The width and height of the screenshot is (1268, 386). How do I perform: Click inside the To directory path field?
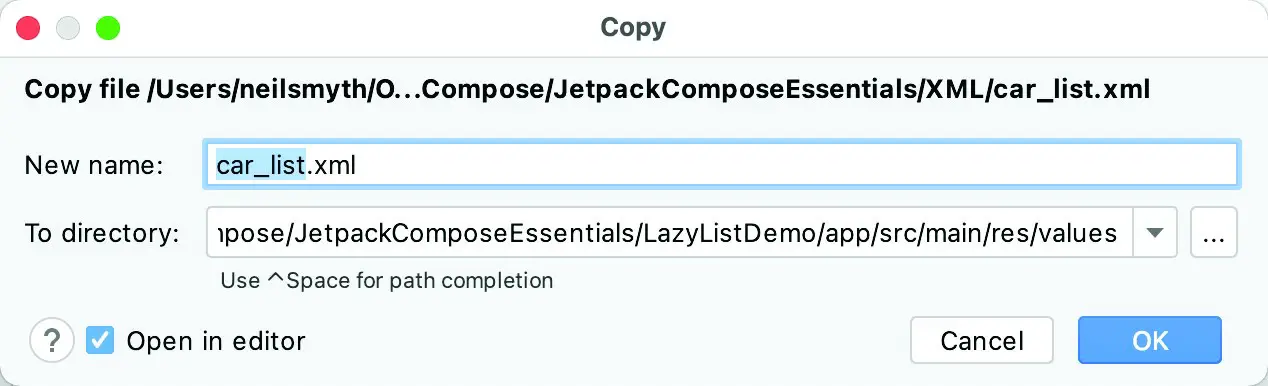[x=669, y=233]
